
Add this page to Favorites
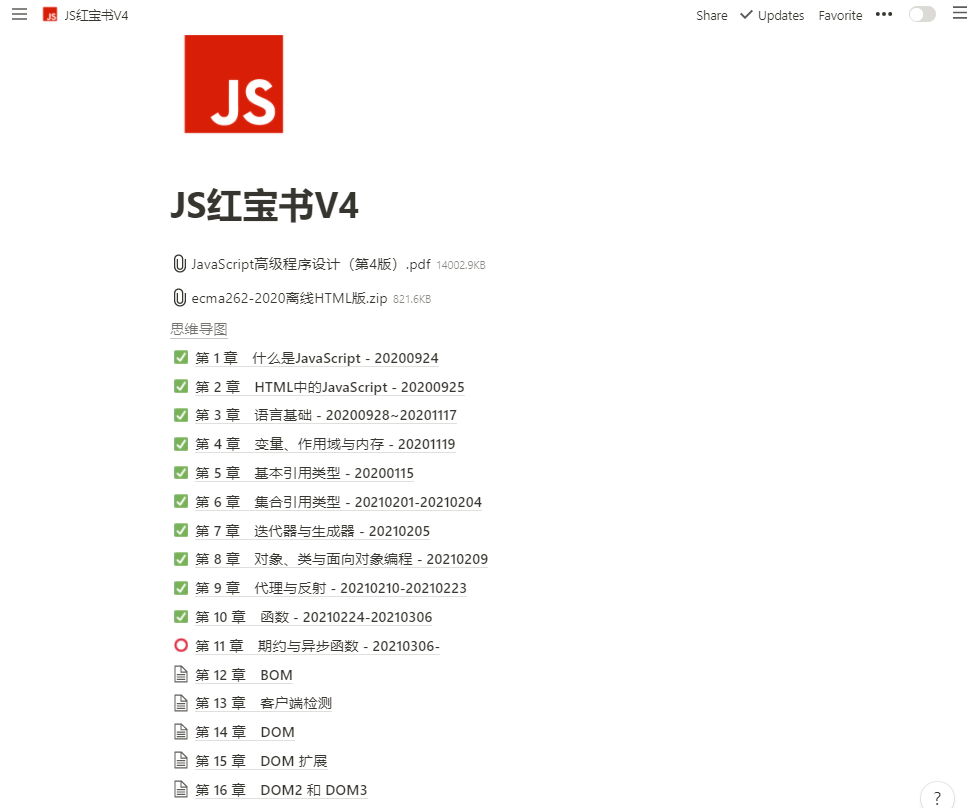[x=840, y=15]
